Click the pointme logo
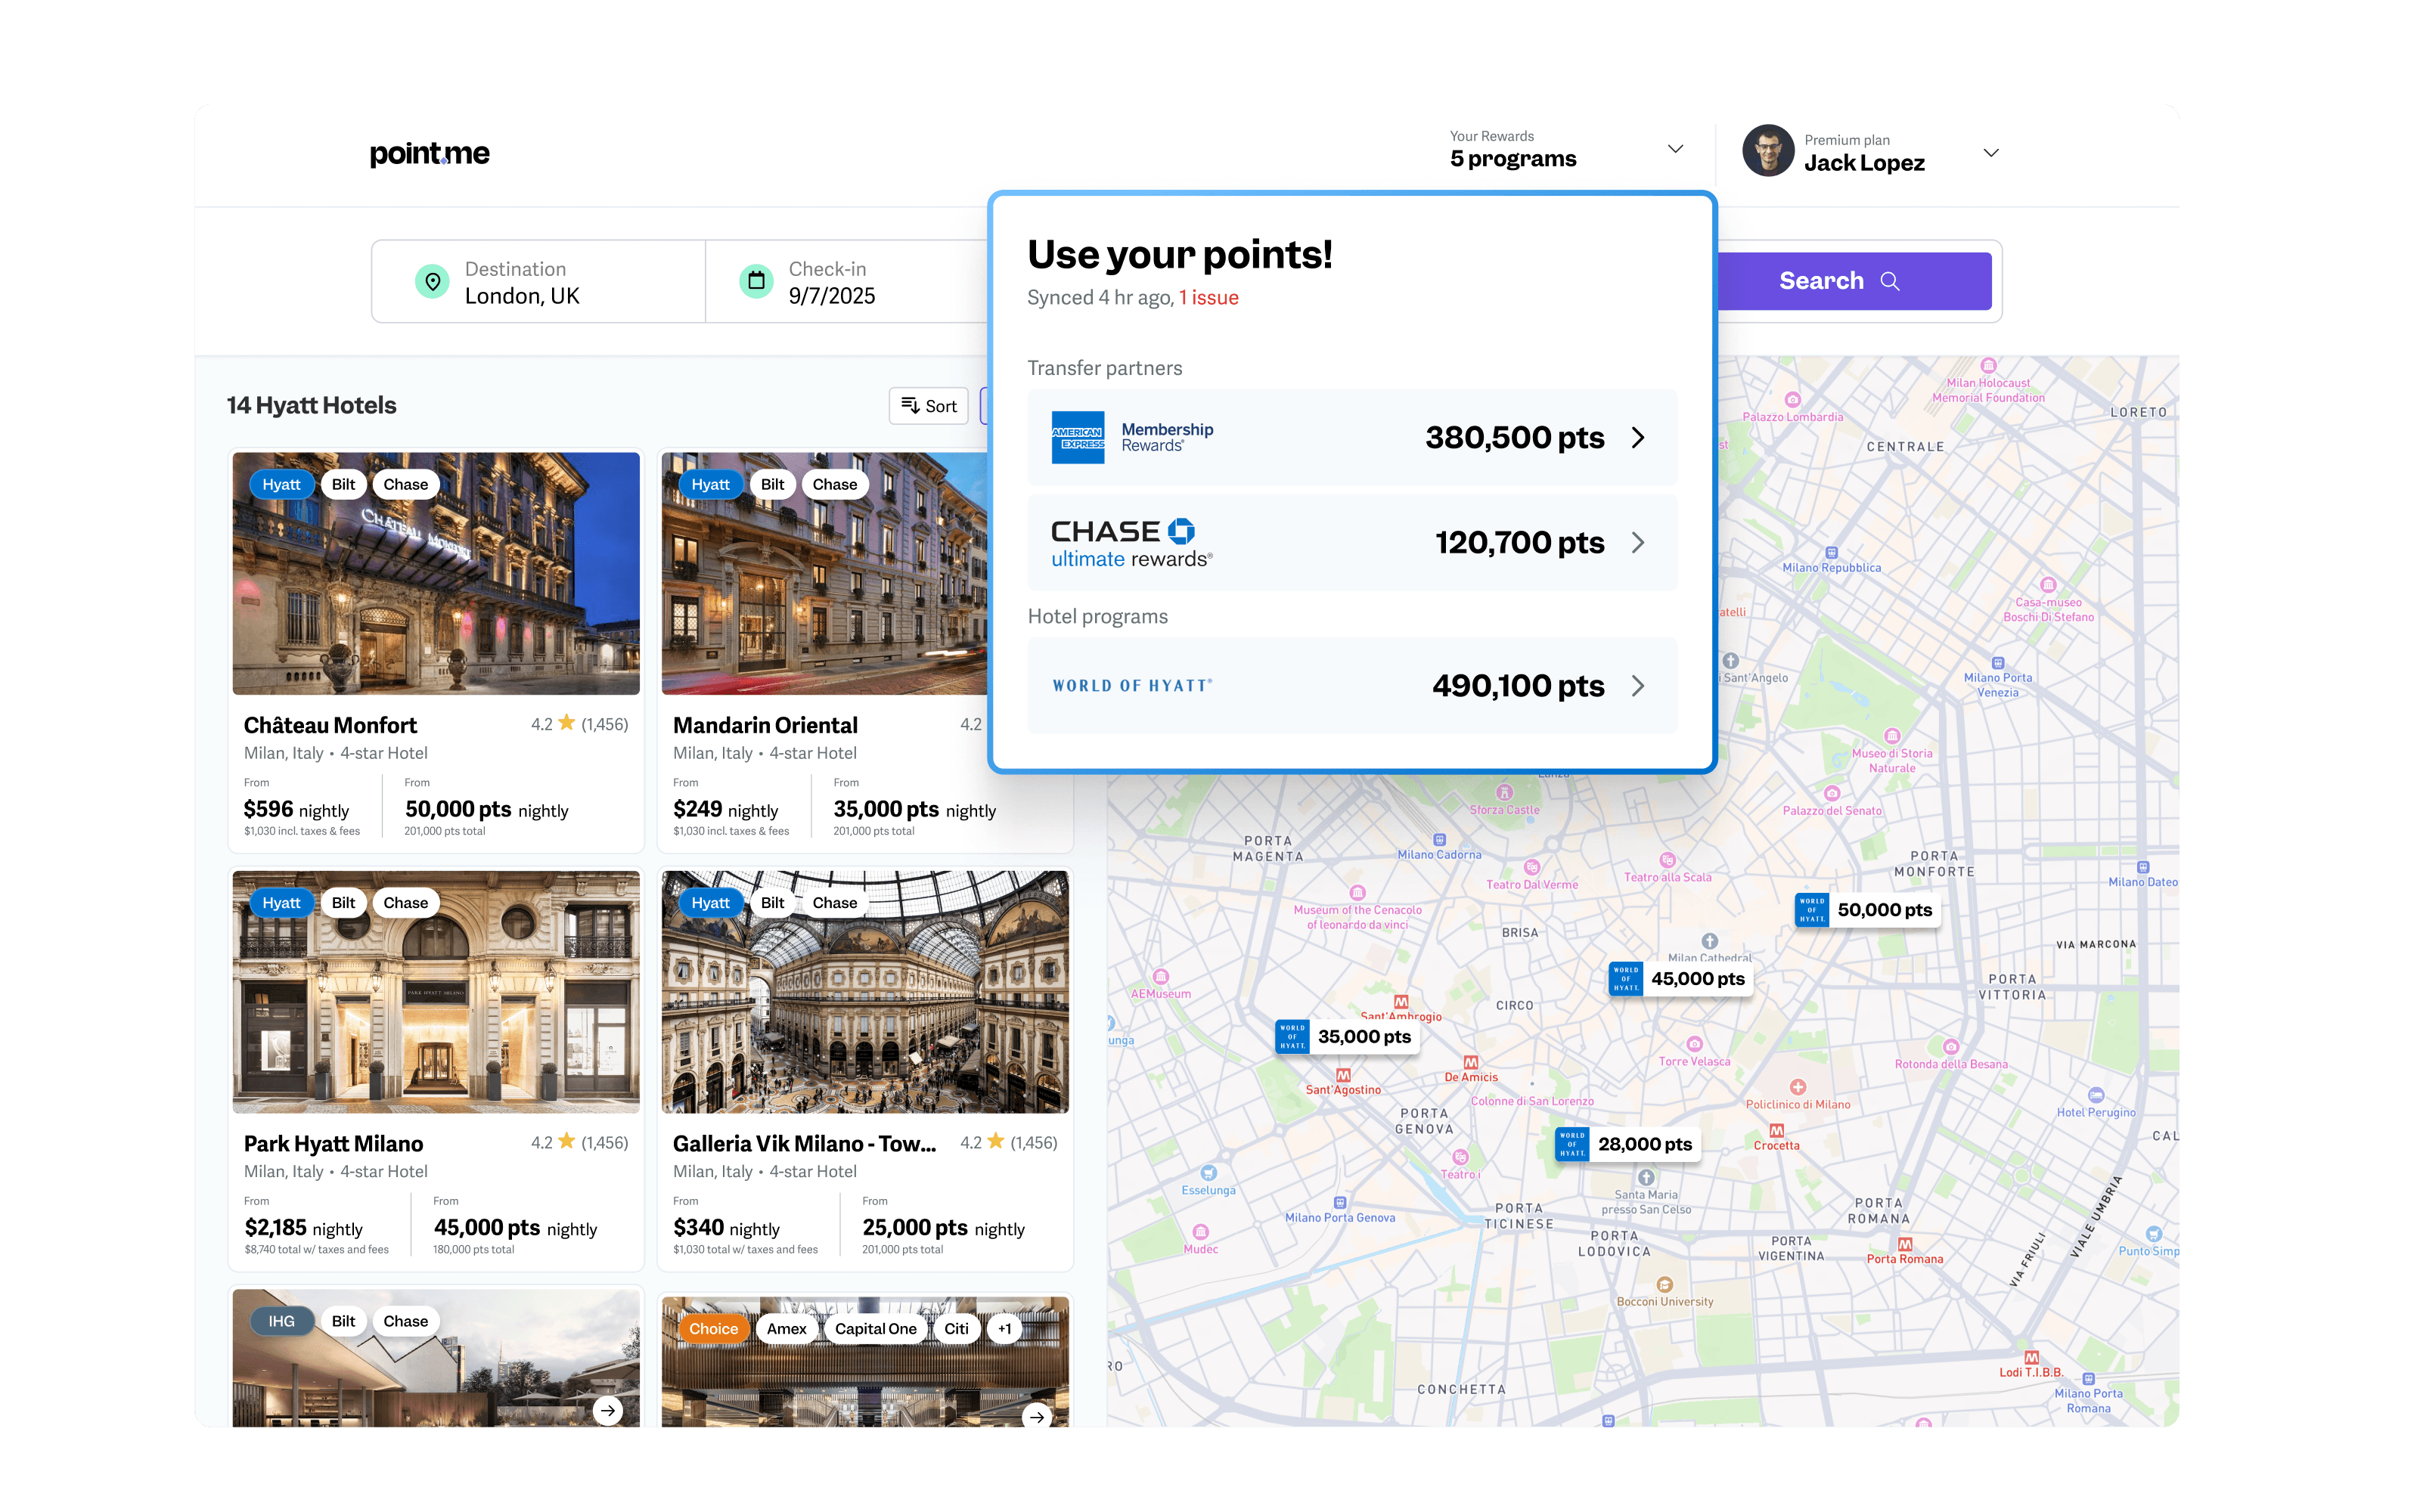Screen dimensions: 2420x1512 [429, 154]
